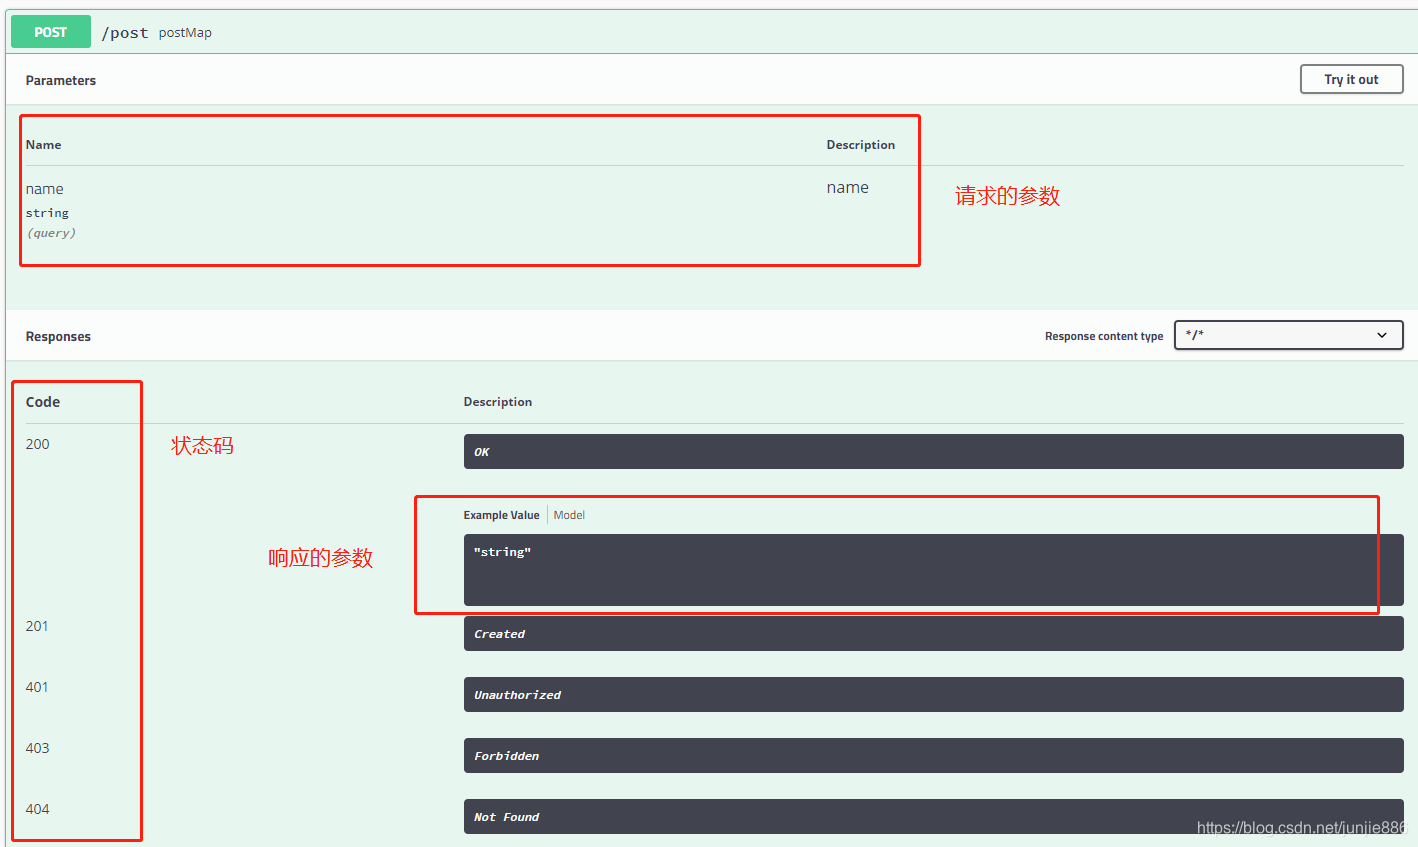Image resolution: width=1418 pixels, height=847 pixels.
Task: Switch to the Example Value tab
Action: pos(501,515)
